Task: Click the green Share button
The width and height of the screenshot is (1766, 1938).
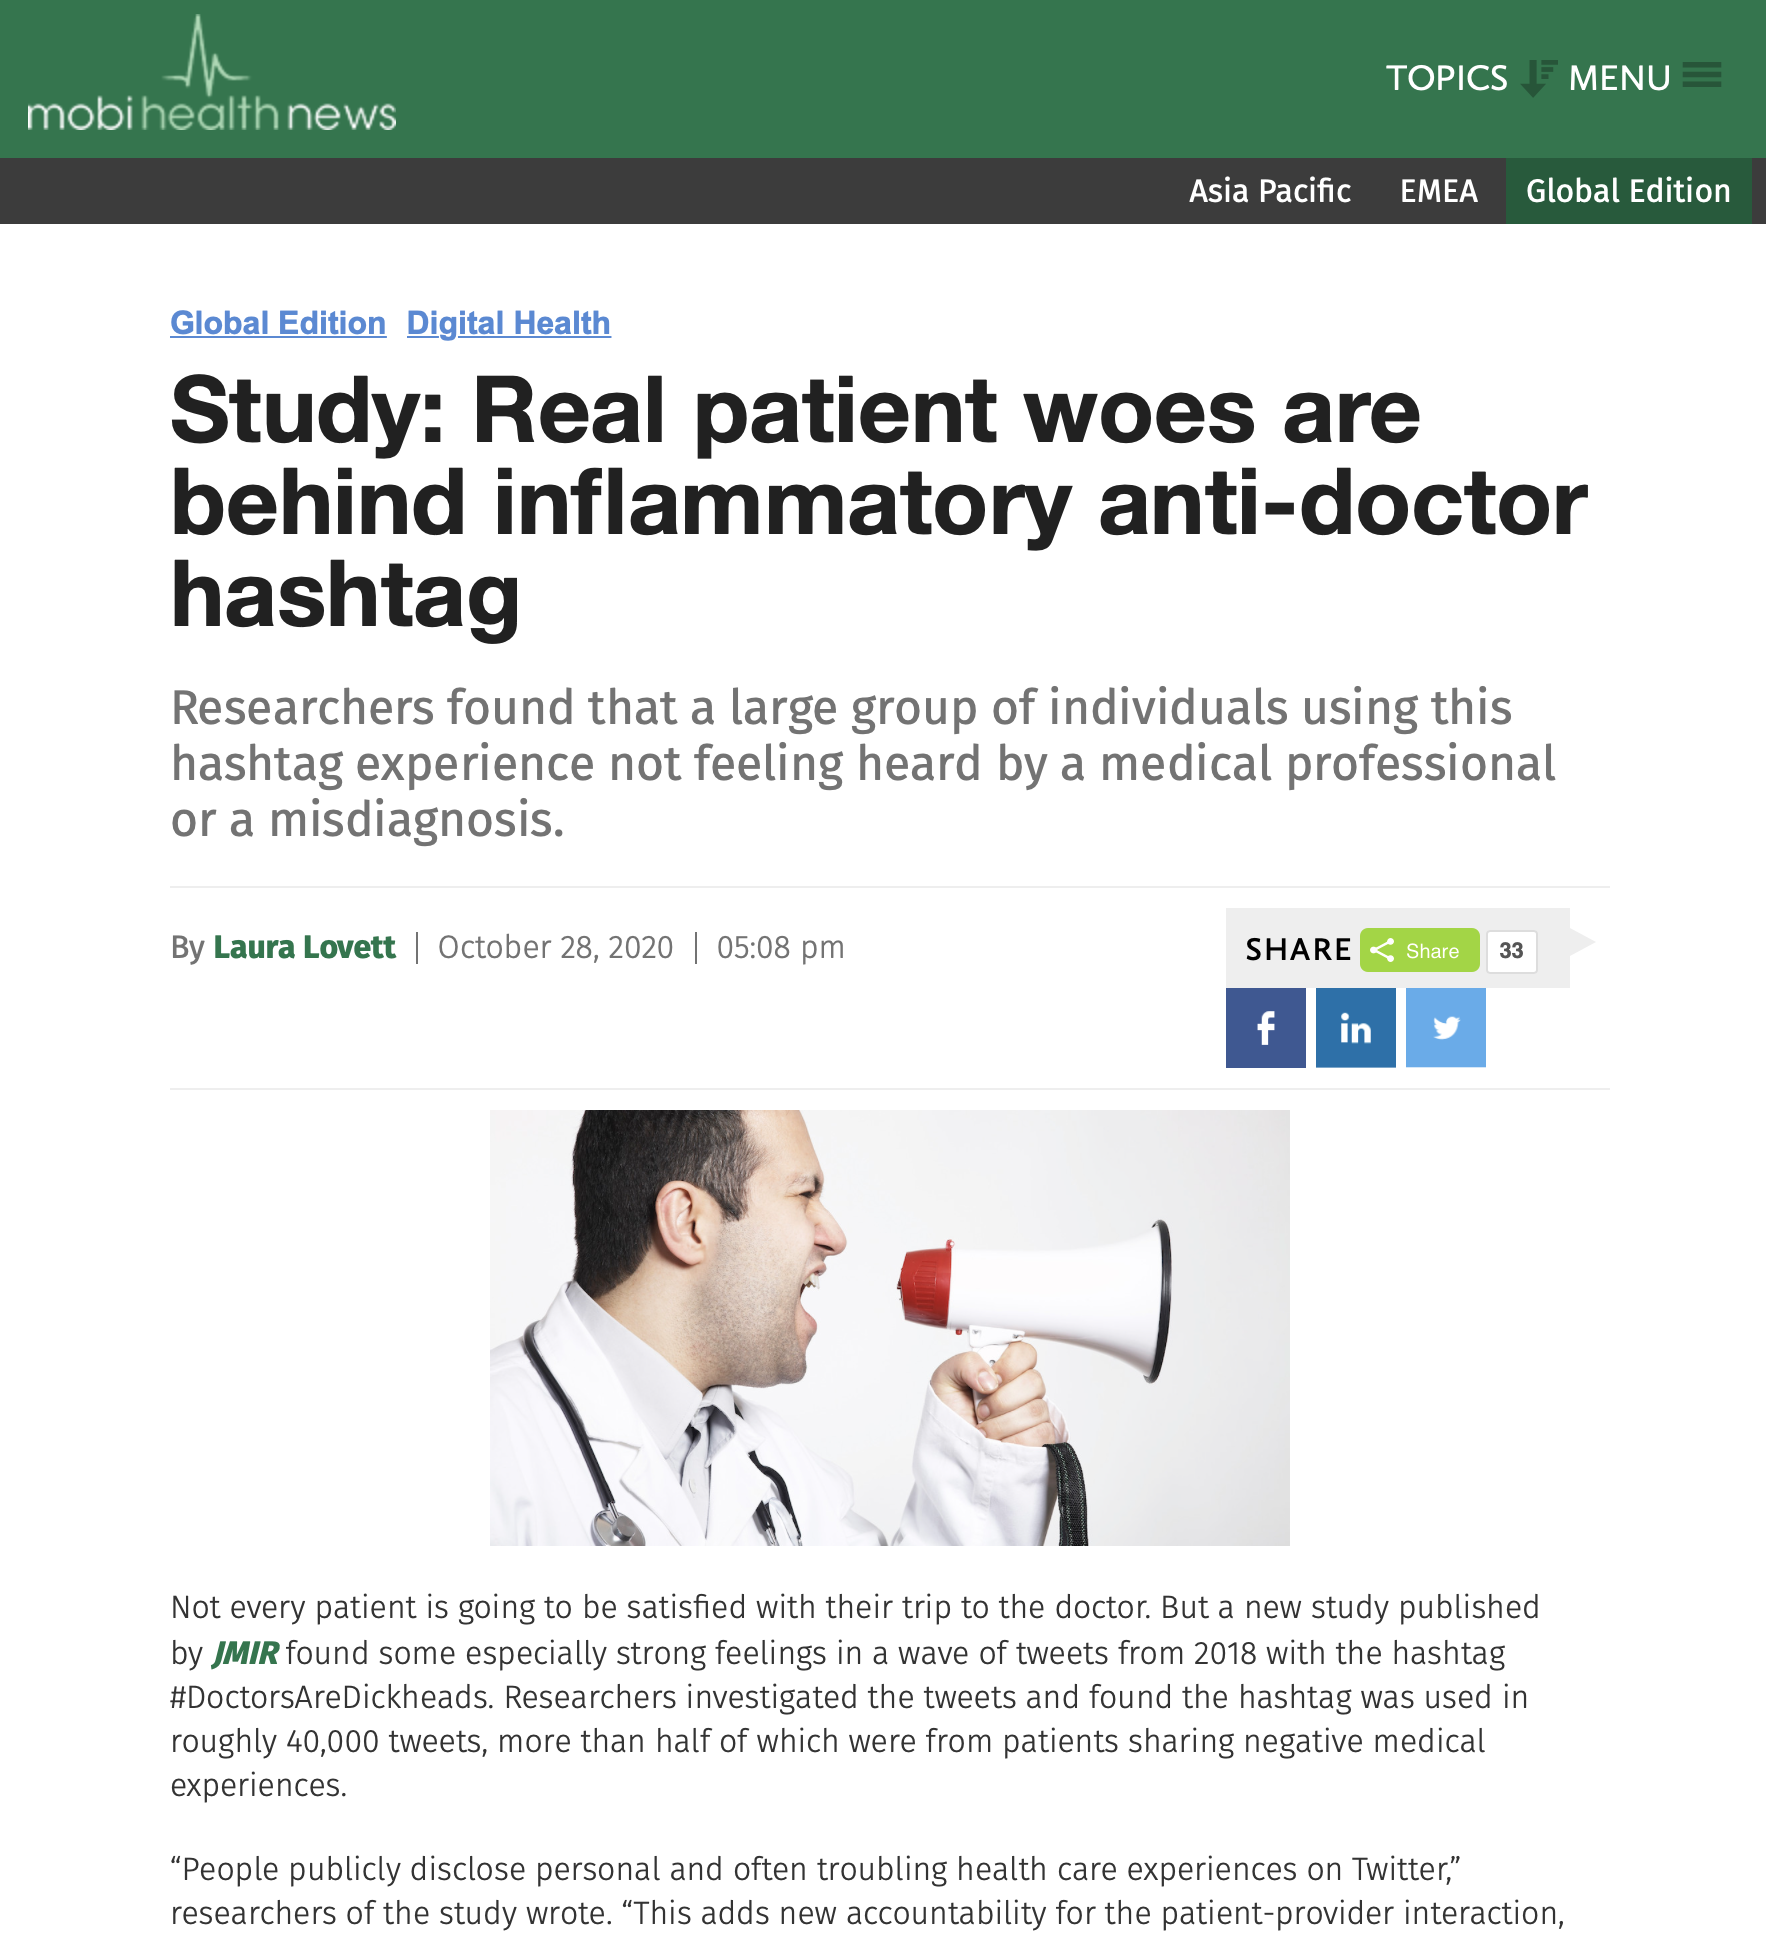Action: tap(1419, 950)
